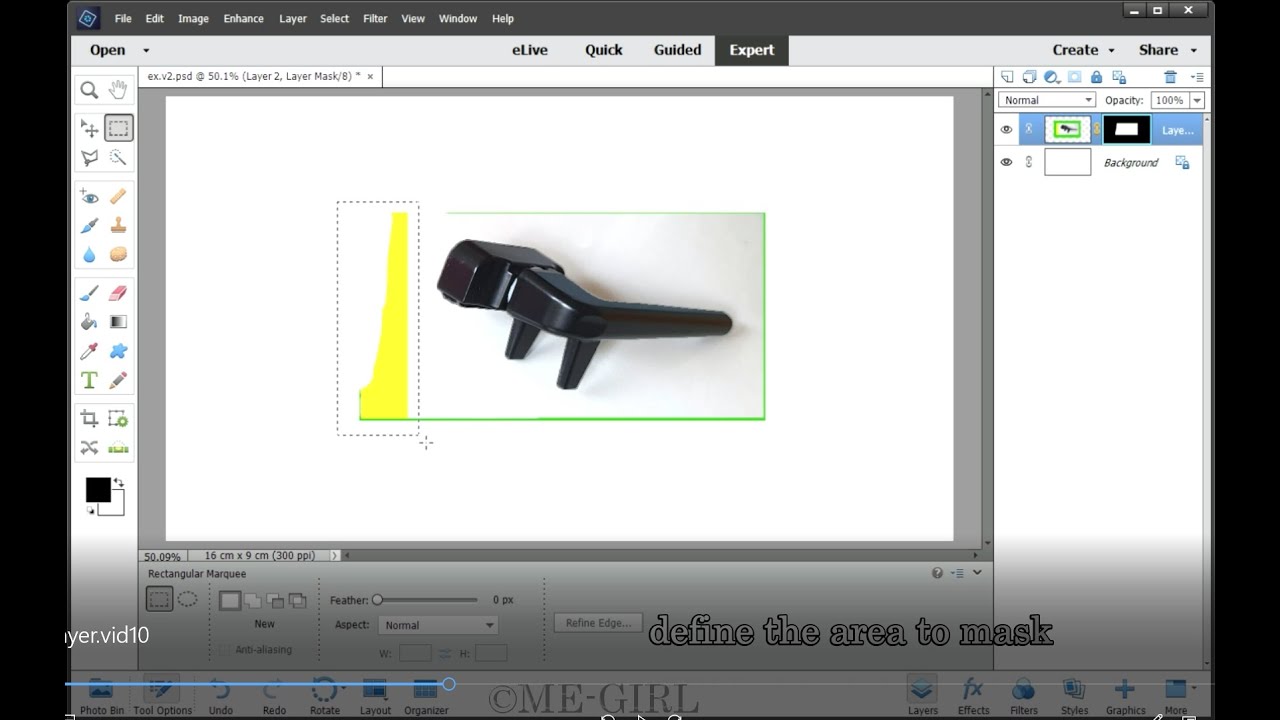Switch to Guided mode tab
Screen dimensions: 1280x720
pyautogui.click(x=677, y=50)
